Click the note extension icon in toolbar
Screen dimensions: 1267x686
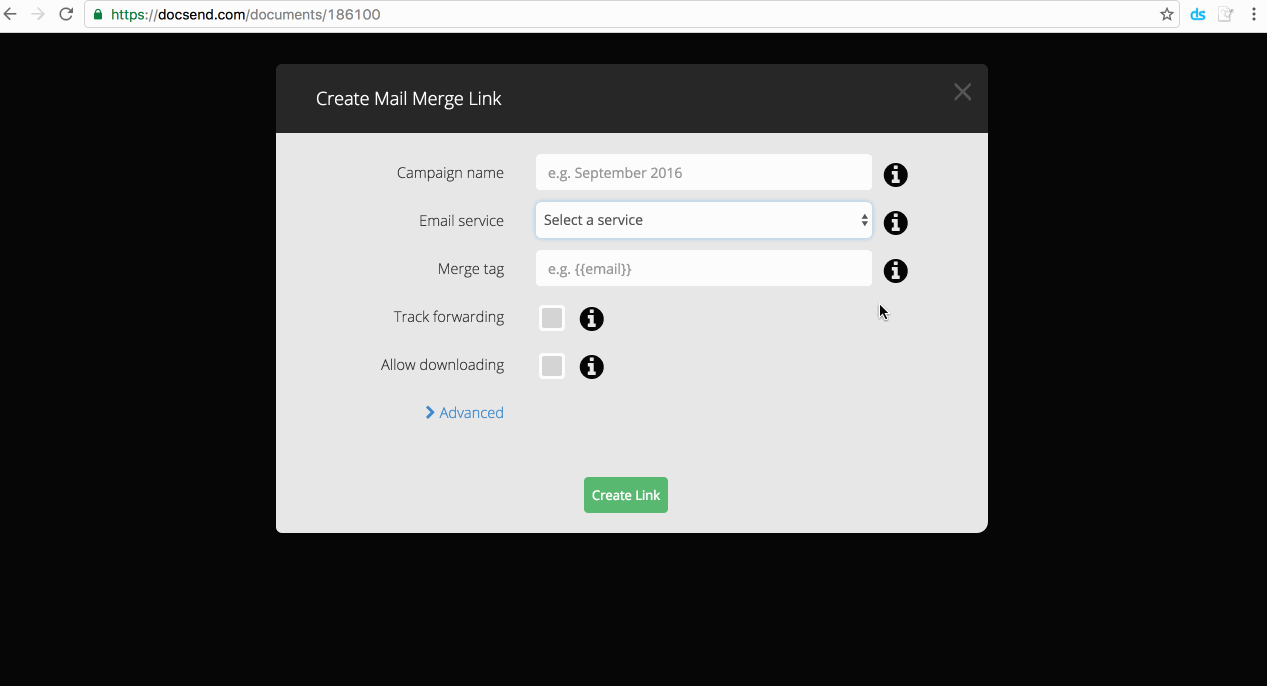(x=1225, y=14)
